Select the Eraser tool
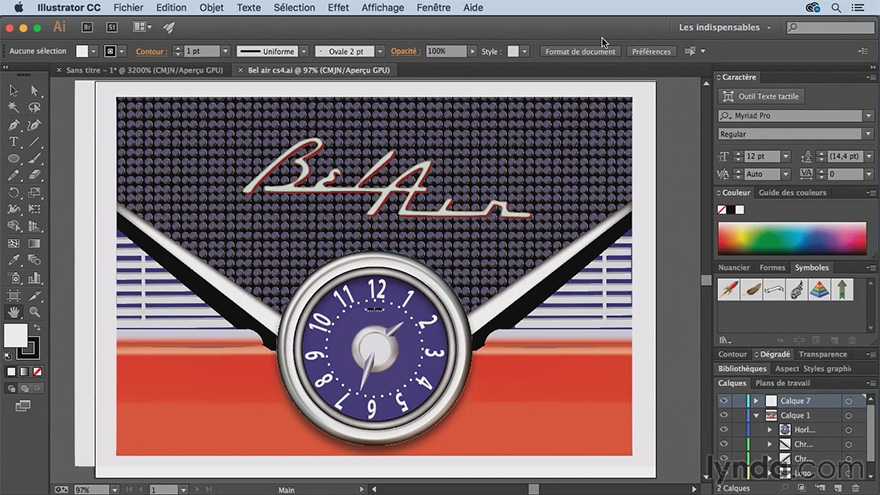 (34, 176)
